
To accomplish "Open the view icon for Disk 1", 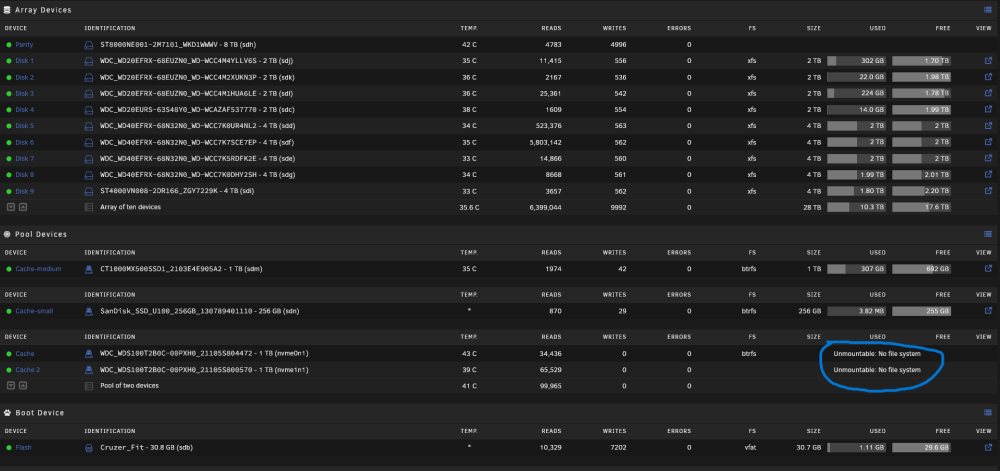I will pyautogui.click(x=988, y=61).
